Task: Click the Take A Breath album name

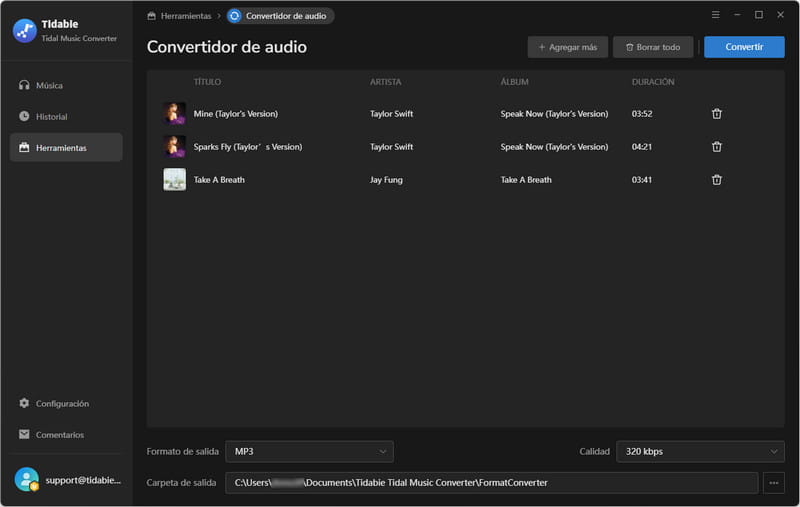Action: click(x=526, y=180)
